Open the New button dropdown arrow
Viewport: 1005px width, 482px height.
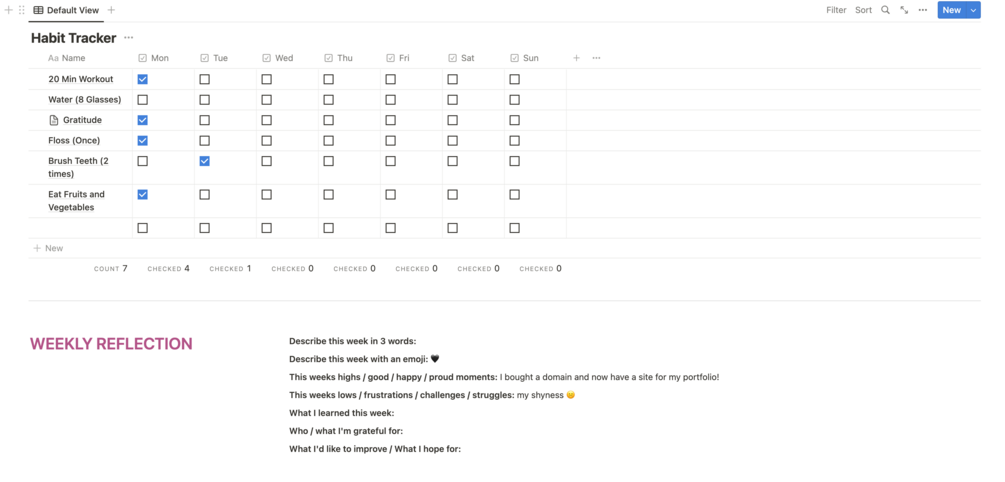click(973, 10)
